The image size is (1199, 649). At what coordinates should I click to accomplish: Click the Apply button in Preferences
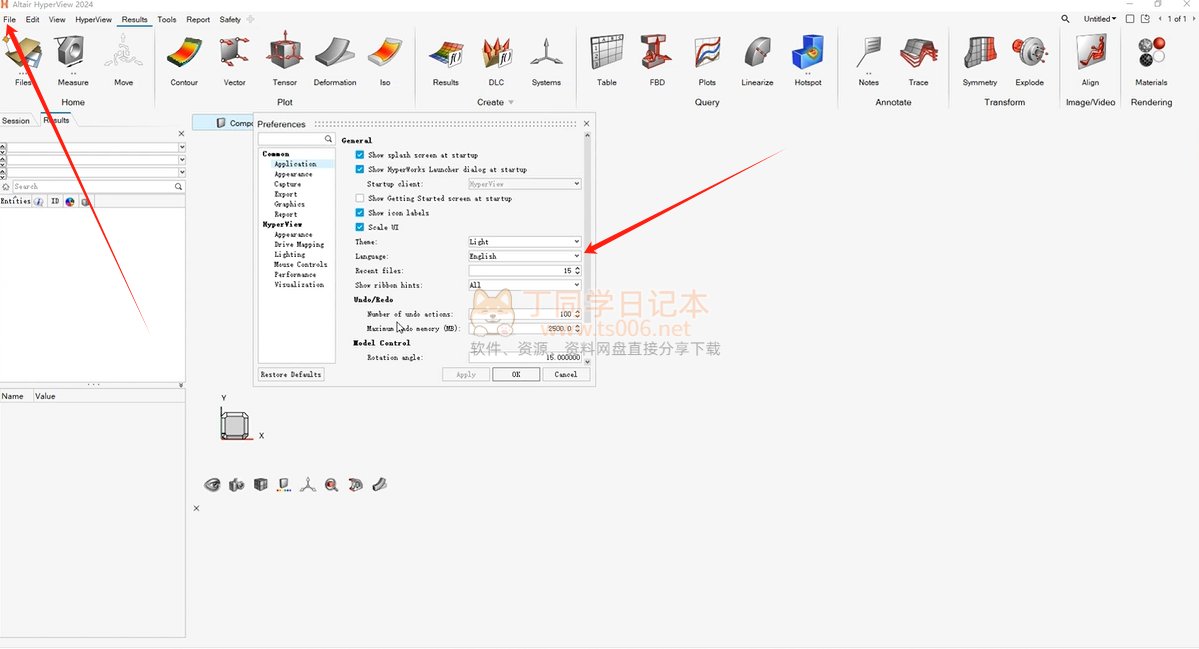point(466,375)
